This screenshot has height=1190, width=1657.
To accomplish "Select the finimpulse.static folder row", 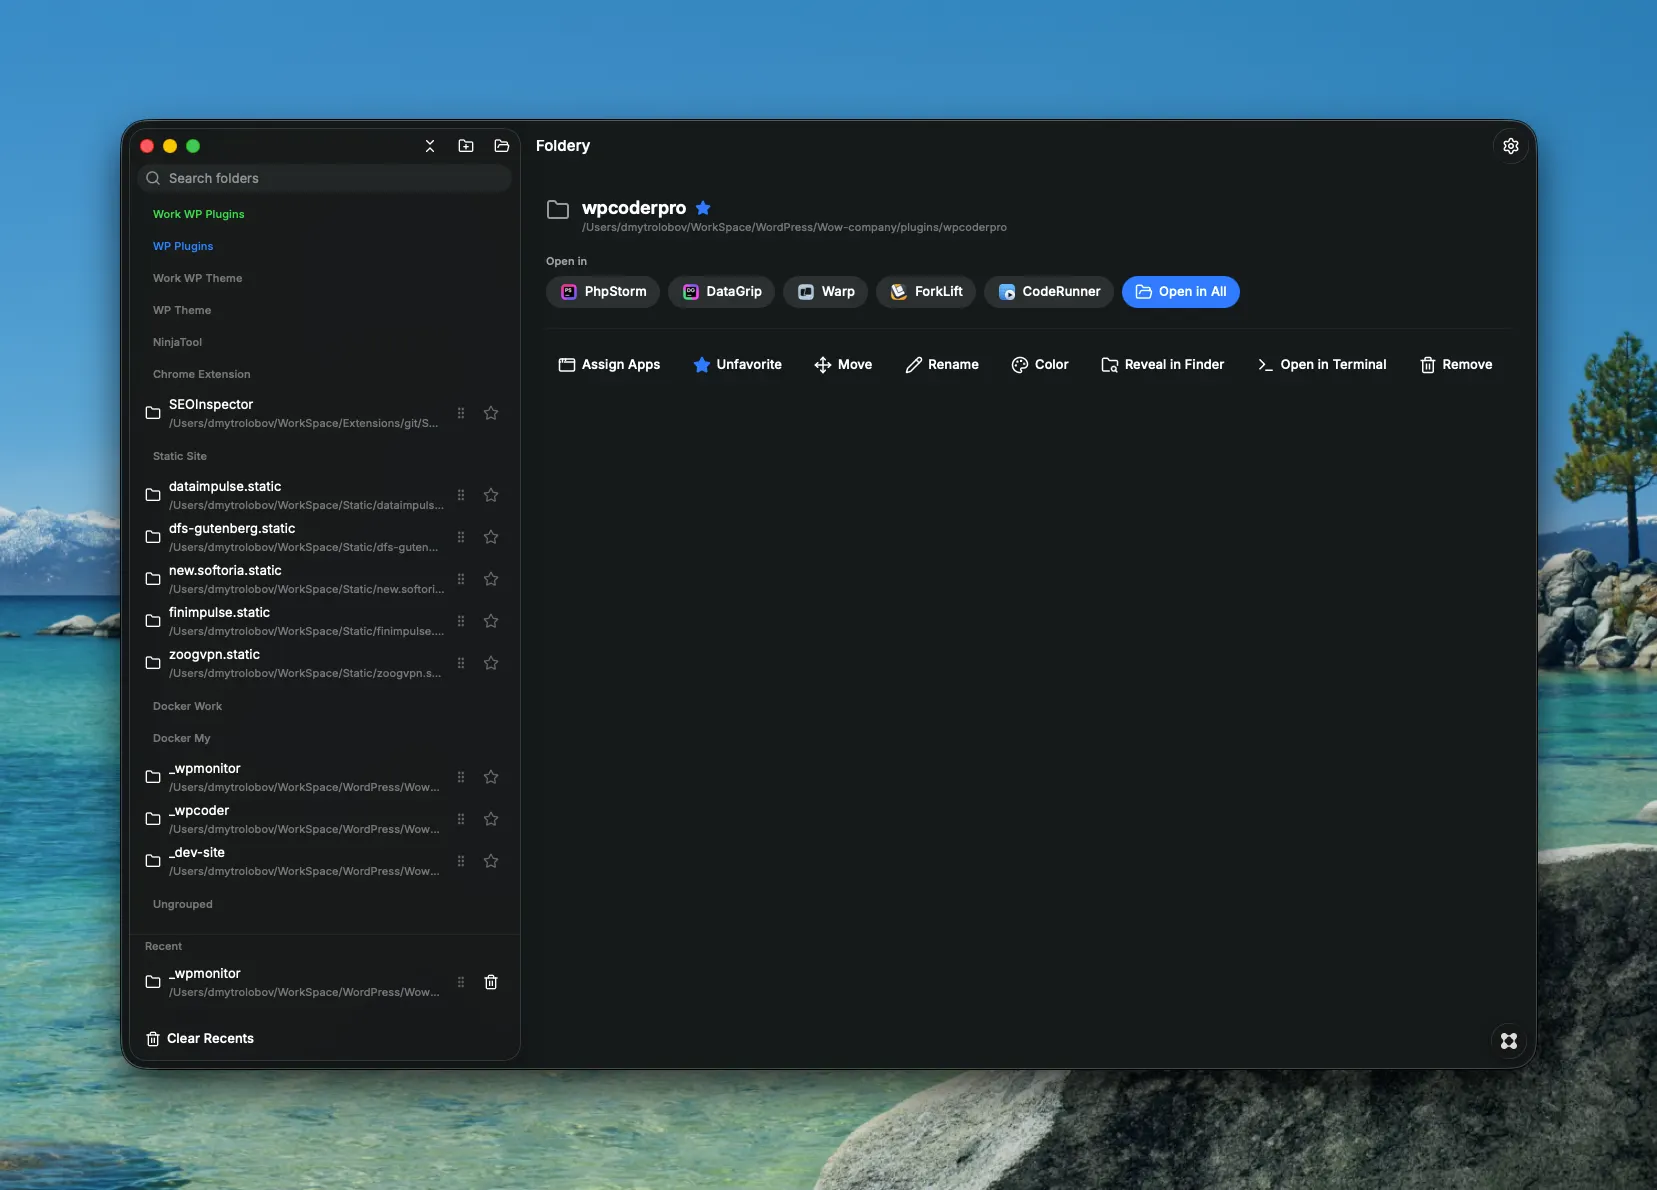I will (324, 621).
